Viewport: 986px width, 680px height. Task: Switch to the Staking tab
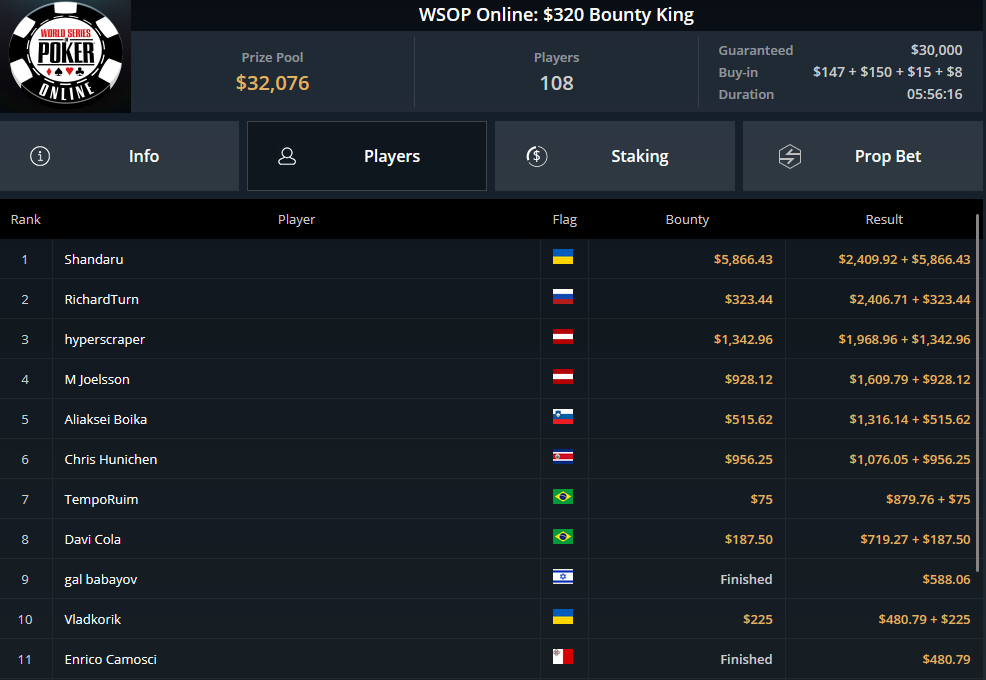click(x=615, y=156)
